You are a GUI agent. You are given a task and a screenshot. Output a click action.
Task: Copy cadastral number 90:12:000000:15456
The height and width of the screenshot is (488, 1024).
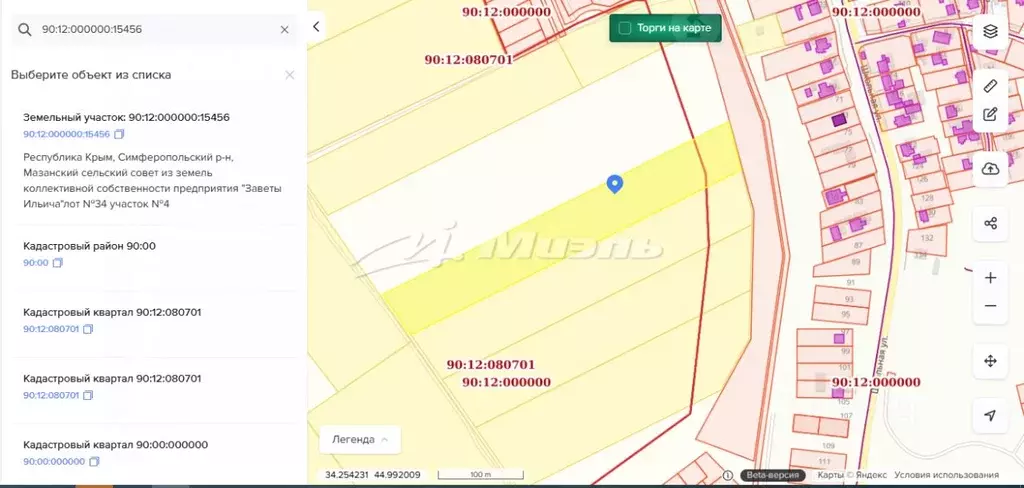coord(119,134)
